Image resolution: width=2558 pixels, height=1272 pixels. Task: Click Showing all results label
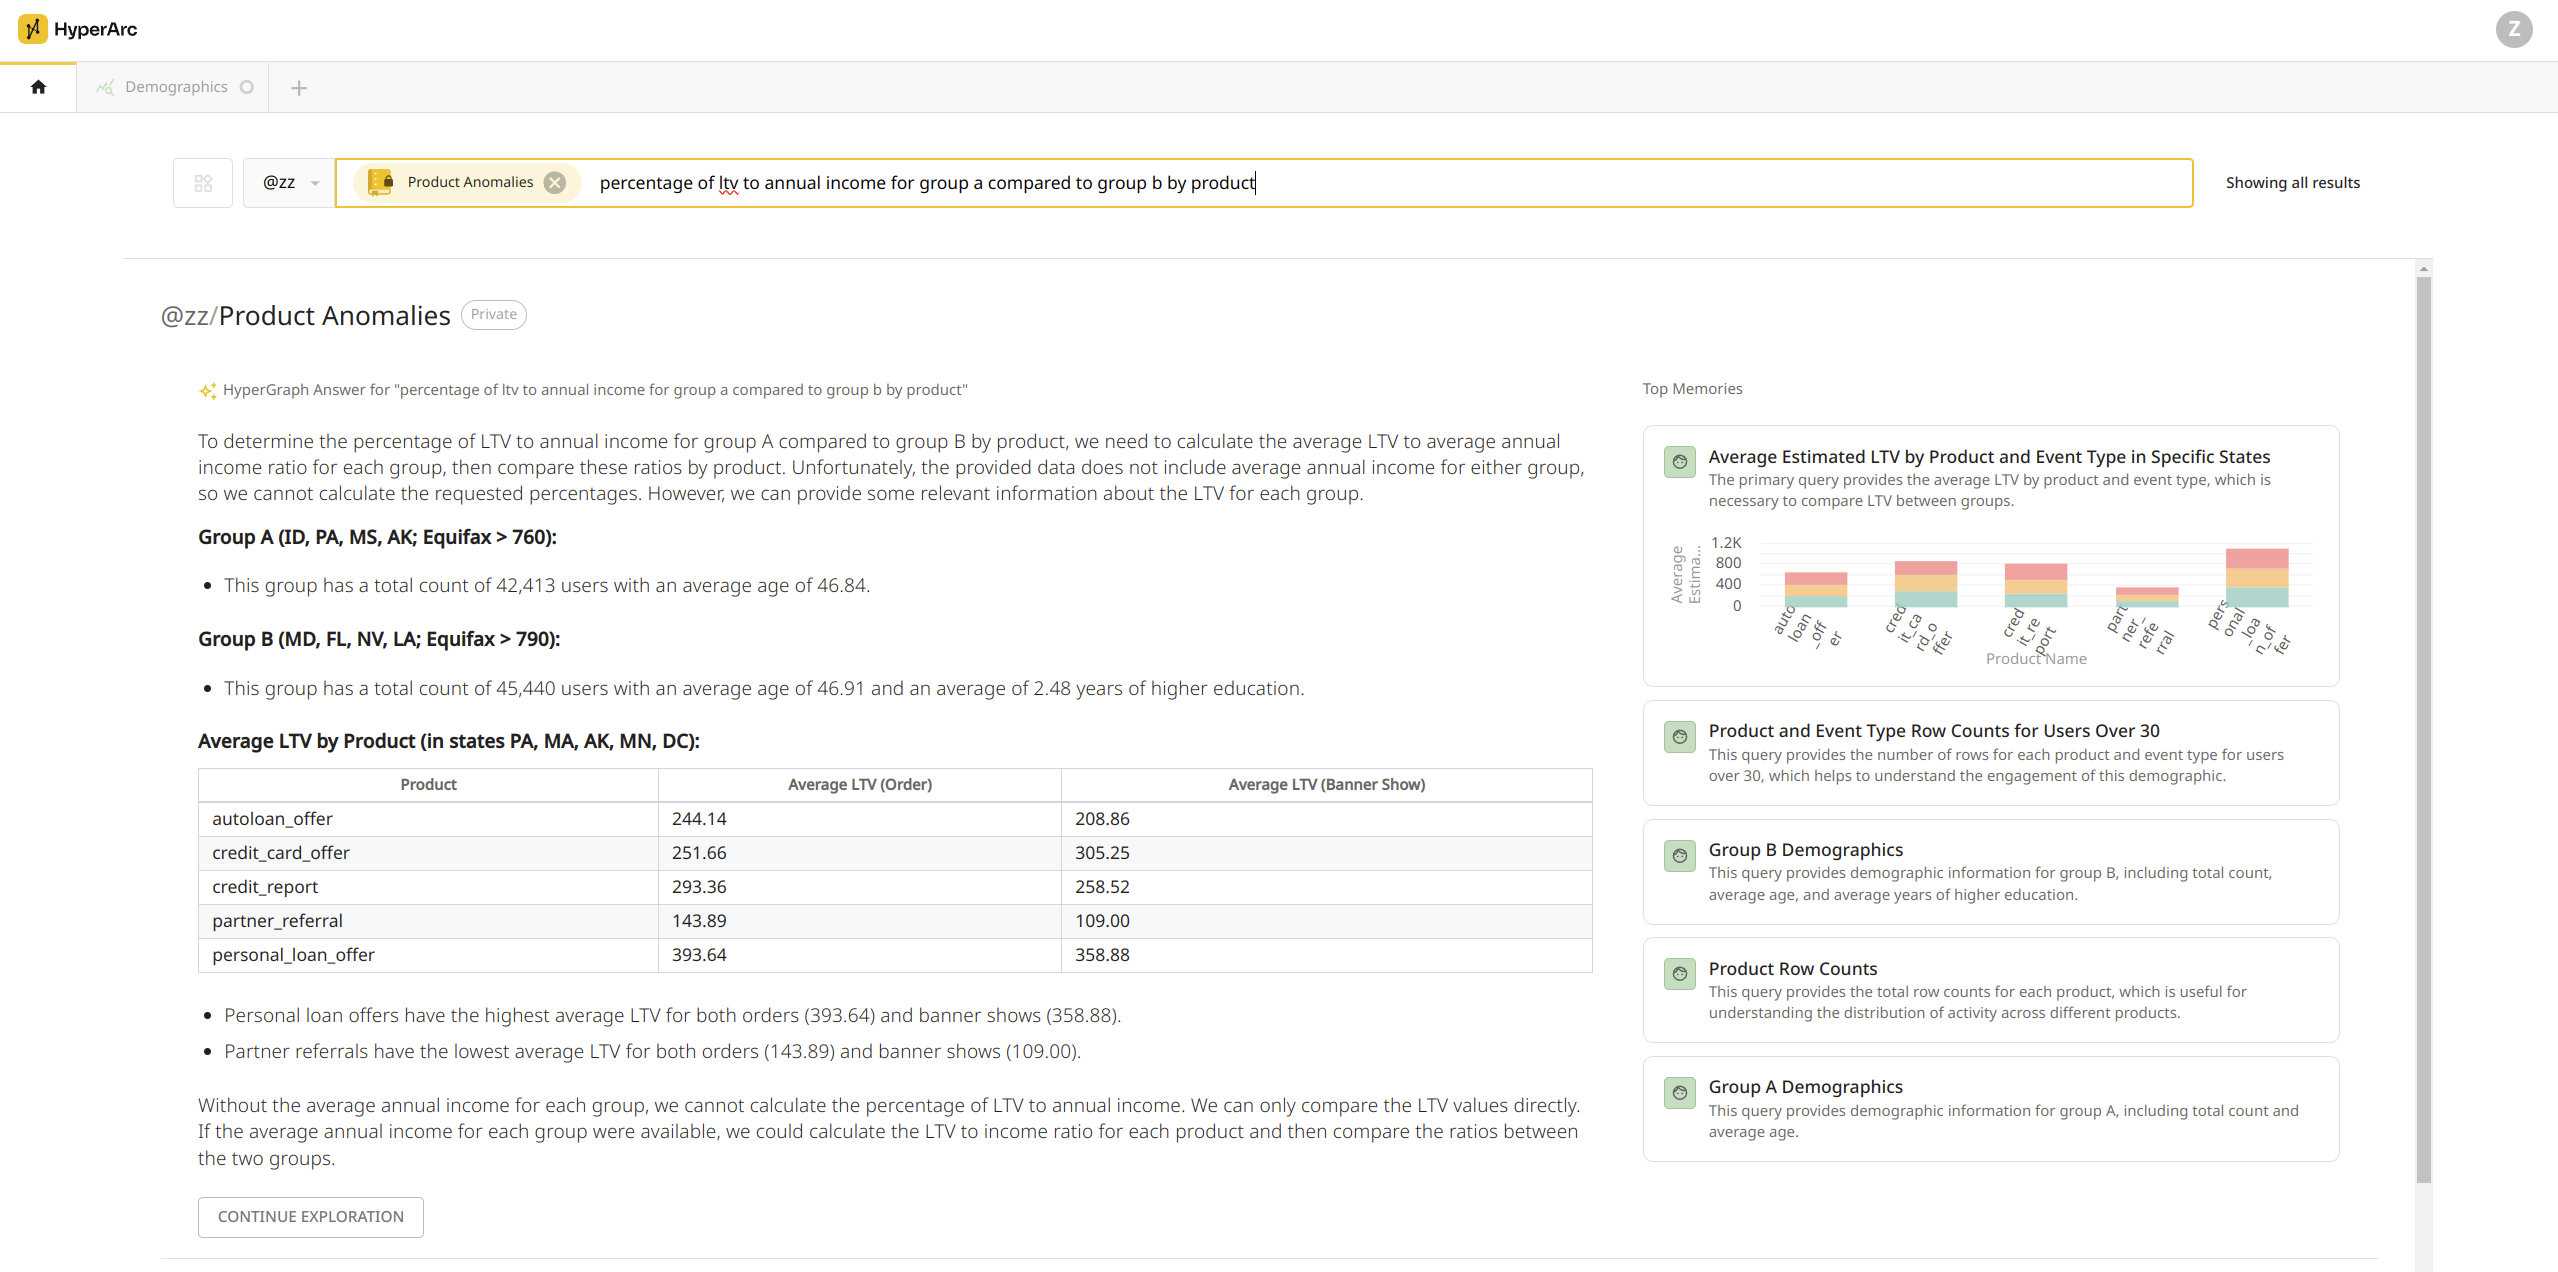click(2292, 183)
